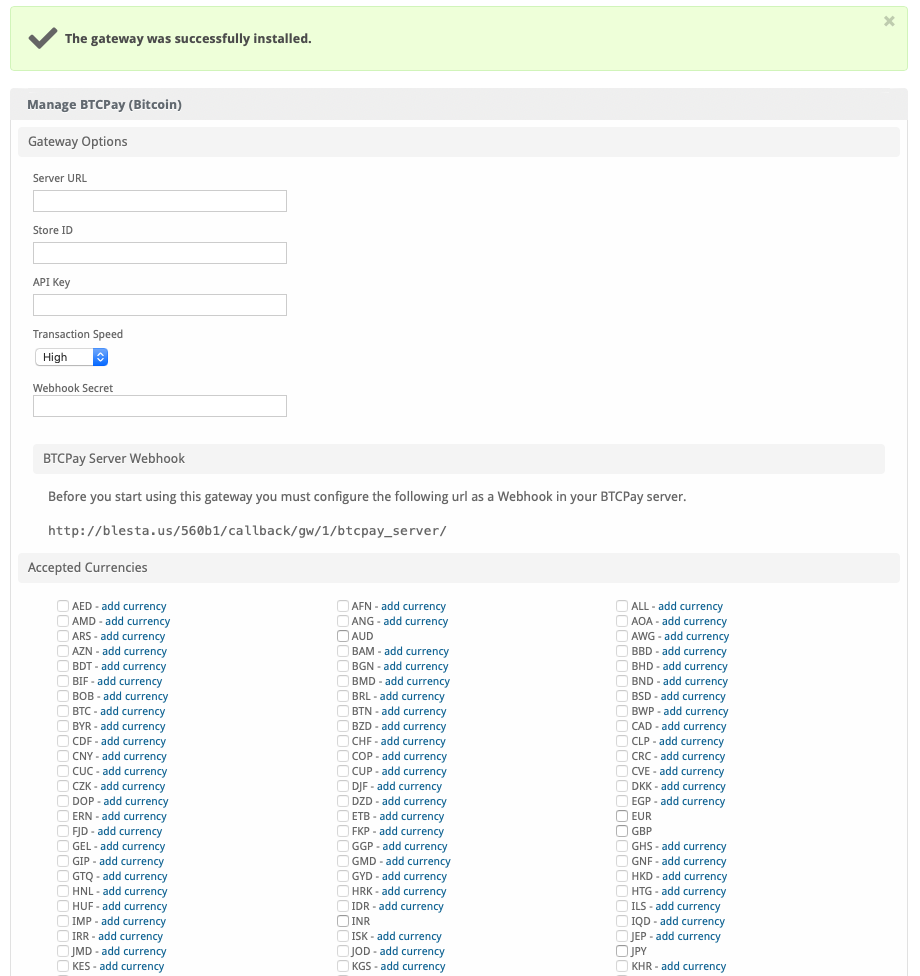The width and height of the screenshot is (920, 976).
Task: Focus the Store ID text field
Action: pos(160,253)
